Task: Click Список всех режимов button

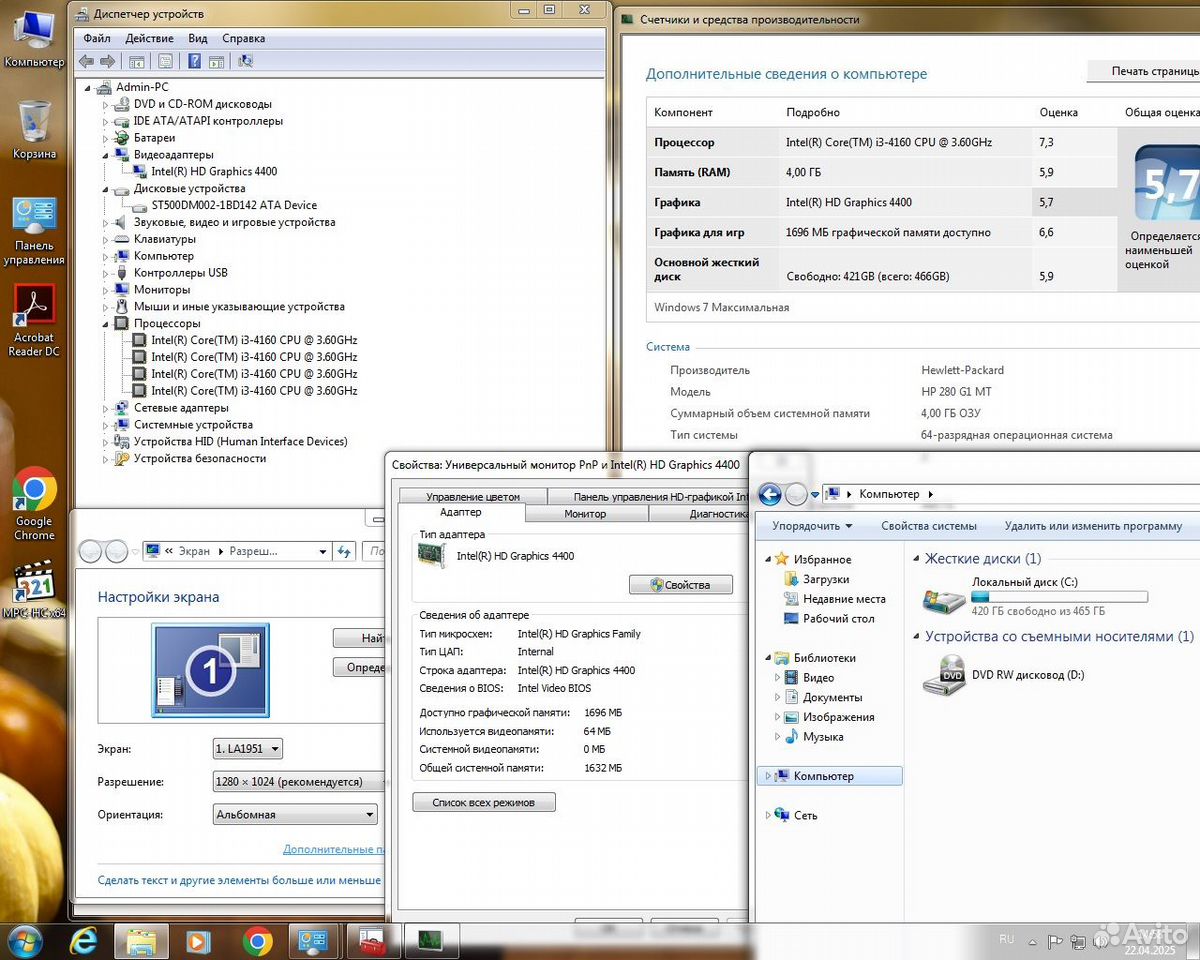Action: coord(484,802)
